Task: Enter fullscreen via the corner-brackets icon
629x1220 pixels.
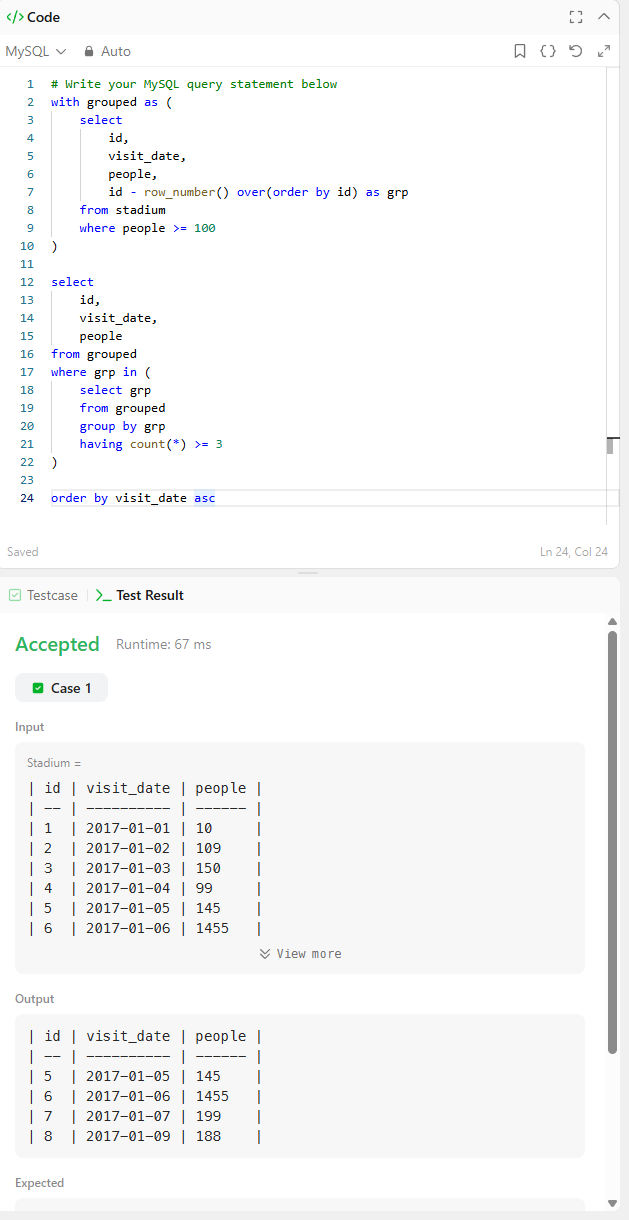Action: coord(576,17)
